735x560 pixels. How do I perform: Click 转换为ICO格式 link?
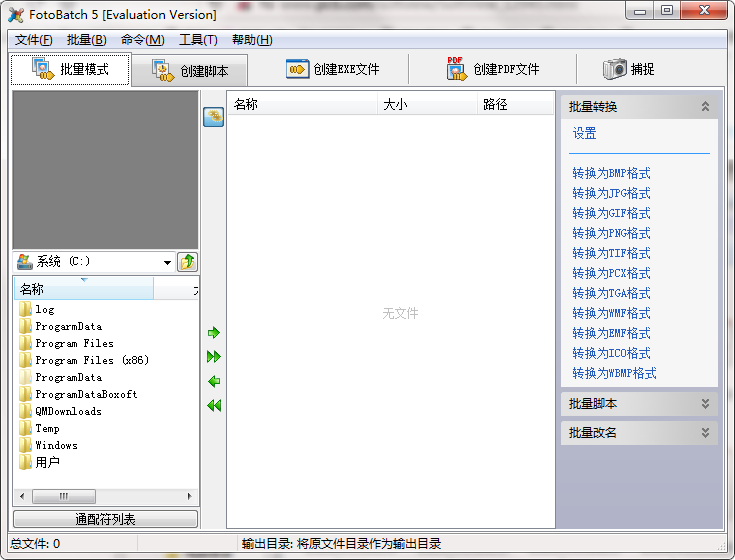611,353
